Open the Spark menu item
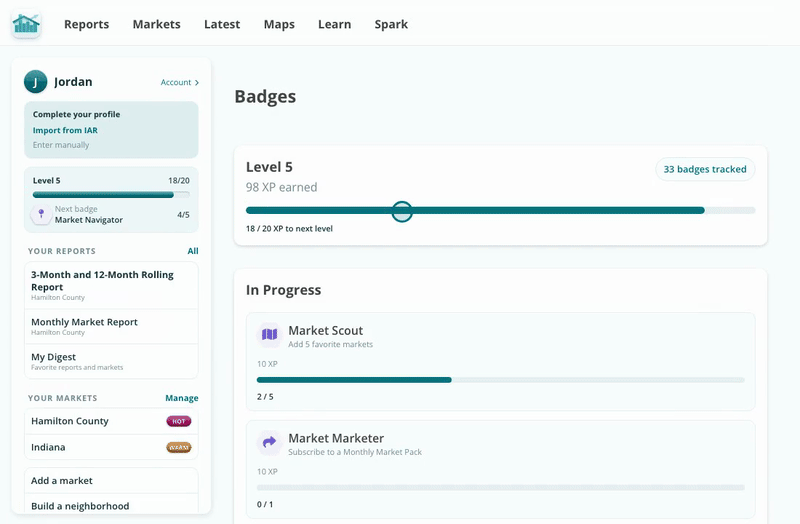800x524 pixels. (391, 24)
